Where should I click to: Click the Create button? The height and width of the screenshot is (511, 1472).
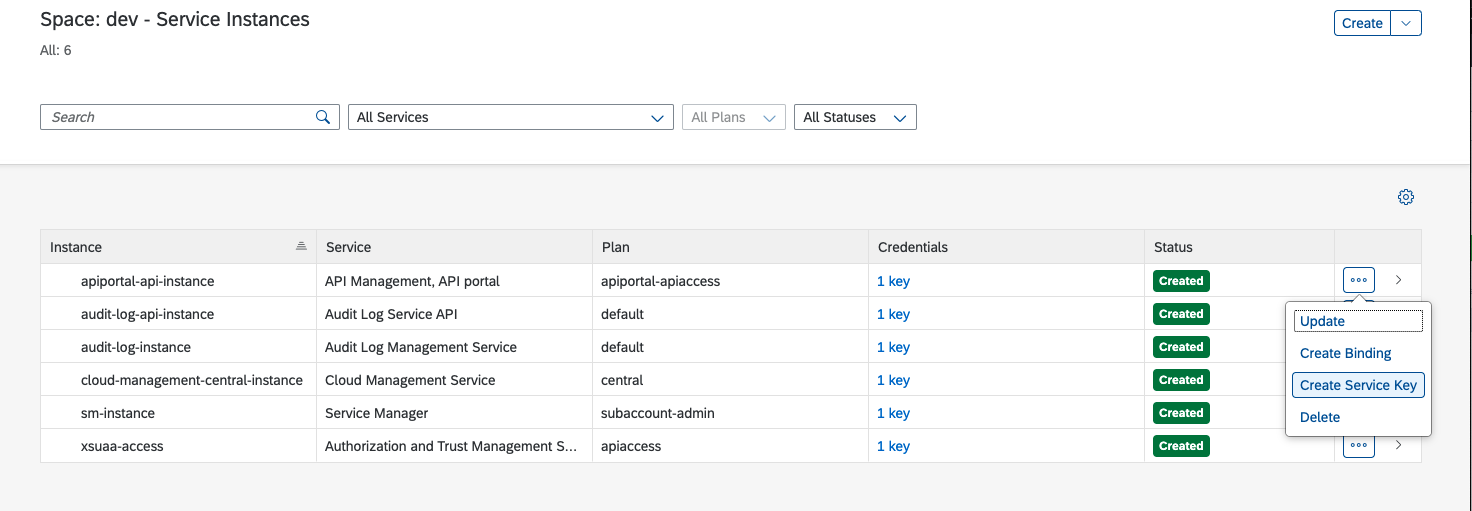(x=1362, y=23)
